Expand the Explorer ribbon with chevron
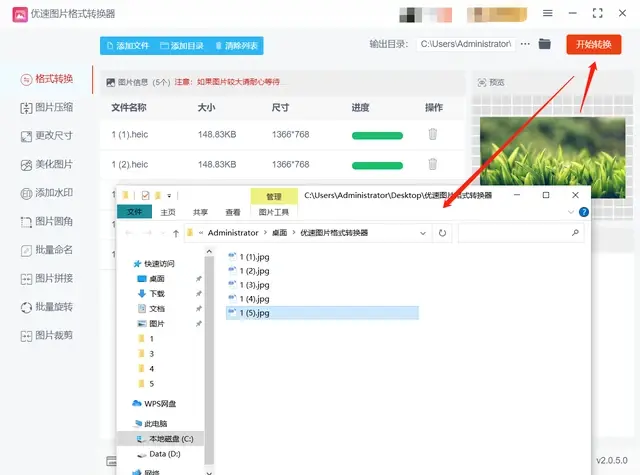This screenshot has width=640, height=475. pos(571,212)
